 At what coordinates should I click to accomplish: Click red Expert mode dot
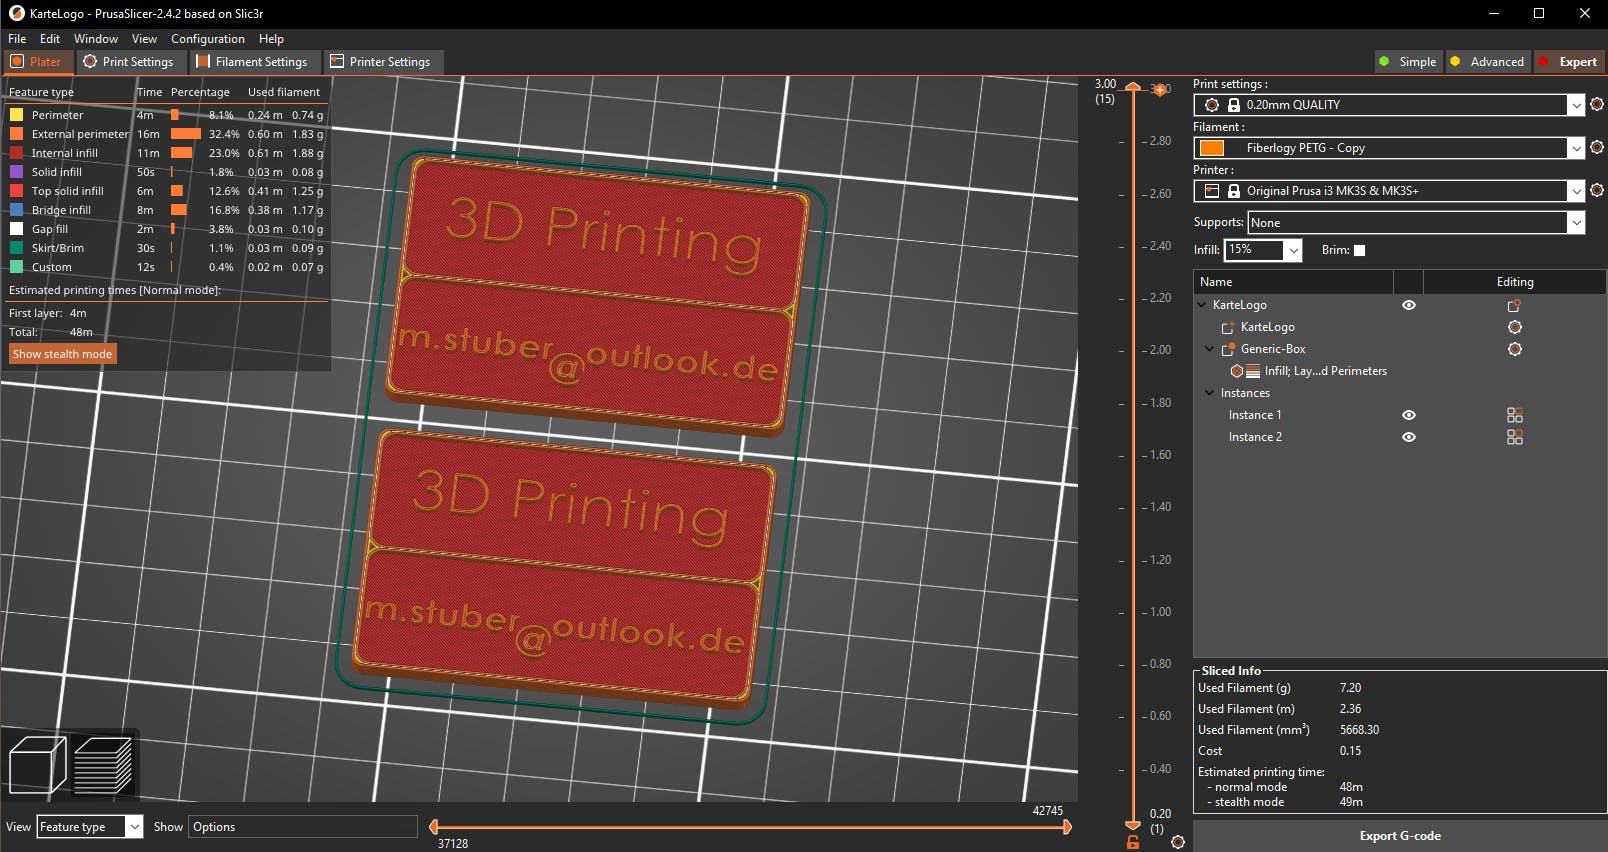(x=1543, y=61)
